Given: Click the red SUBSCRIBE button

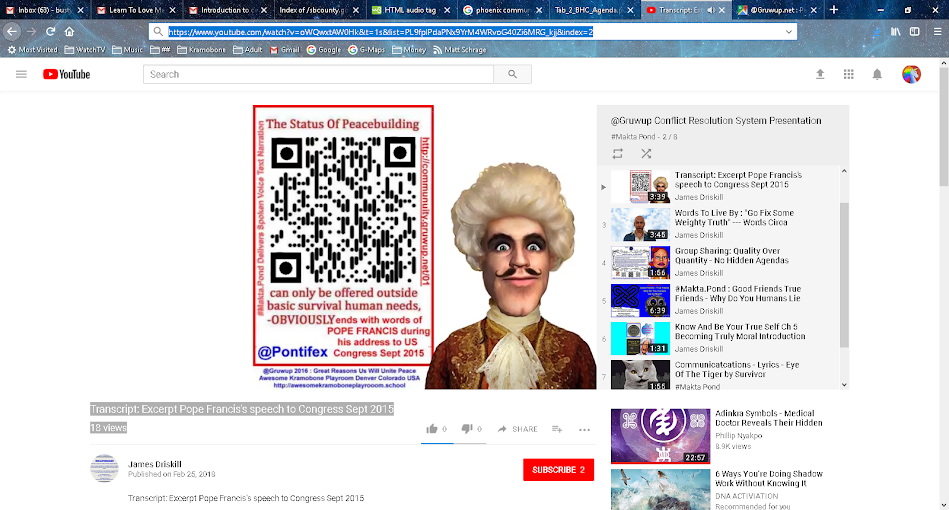Looking at the screenshot, I should [x=558, y=469].
